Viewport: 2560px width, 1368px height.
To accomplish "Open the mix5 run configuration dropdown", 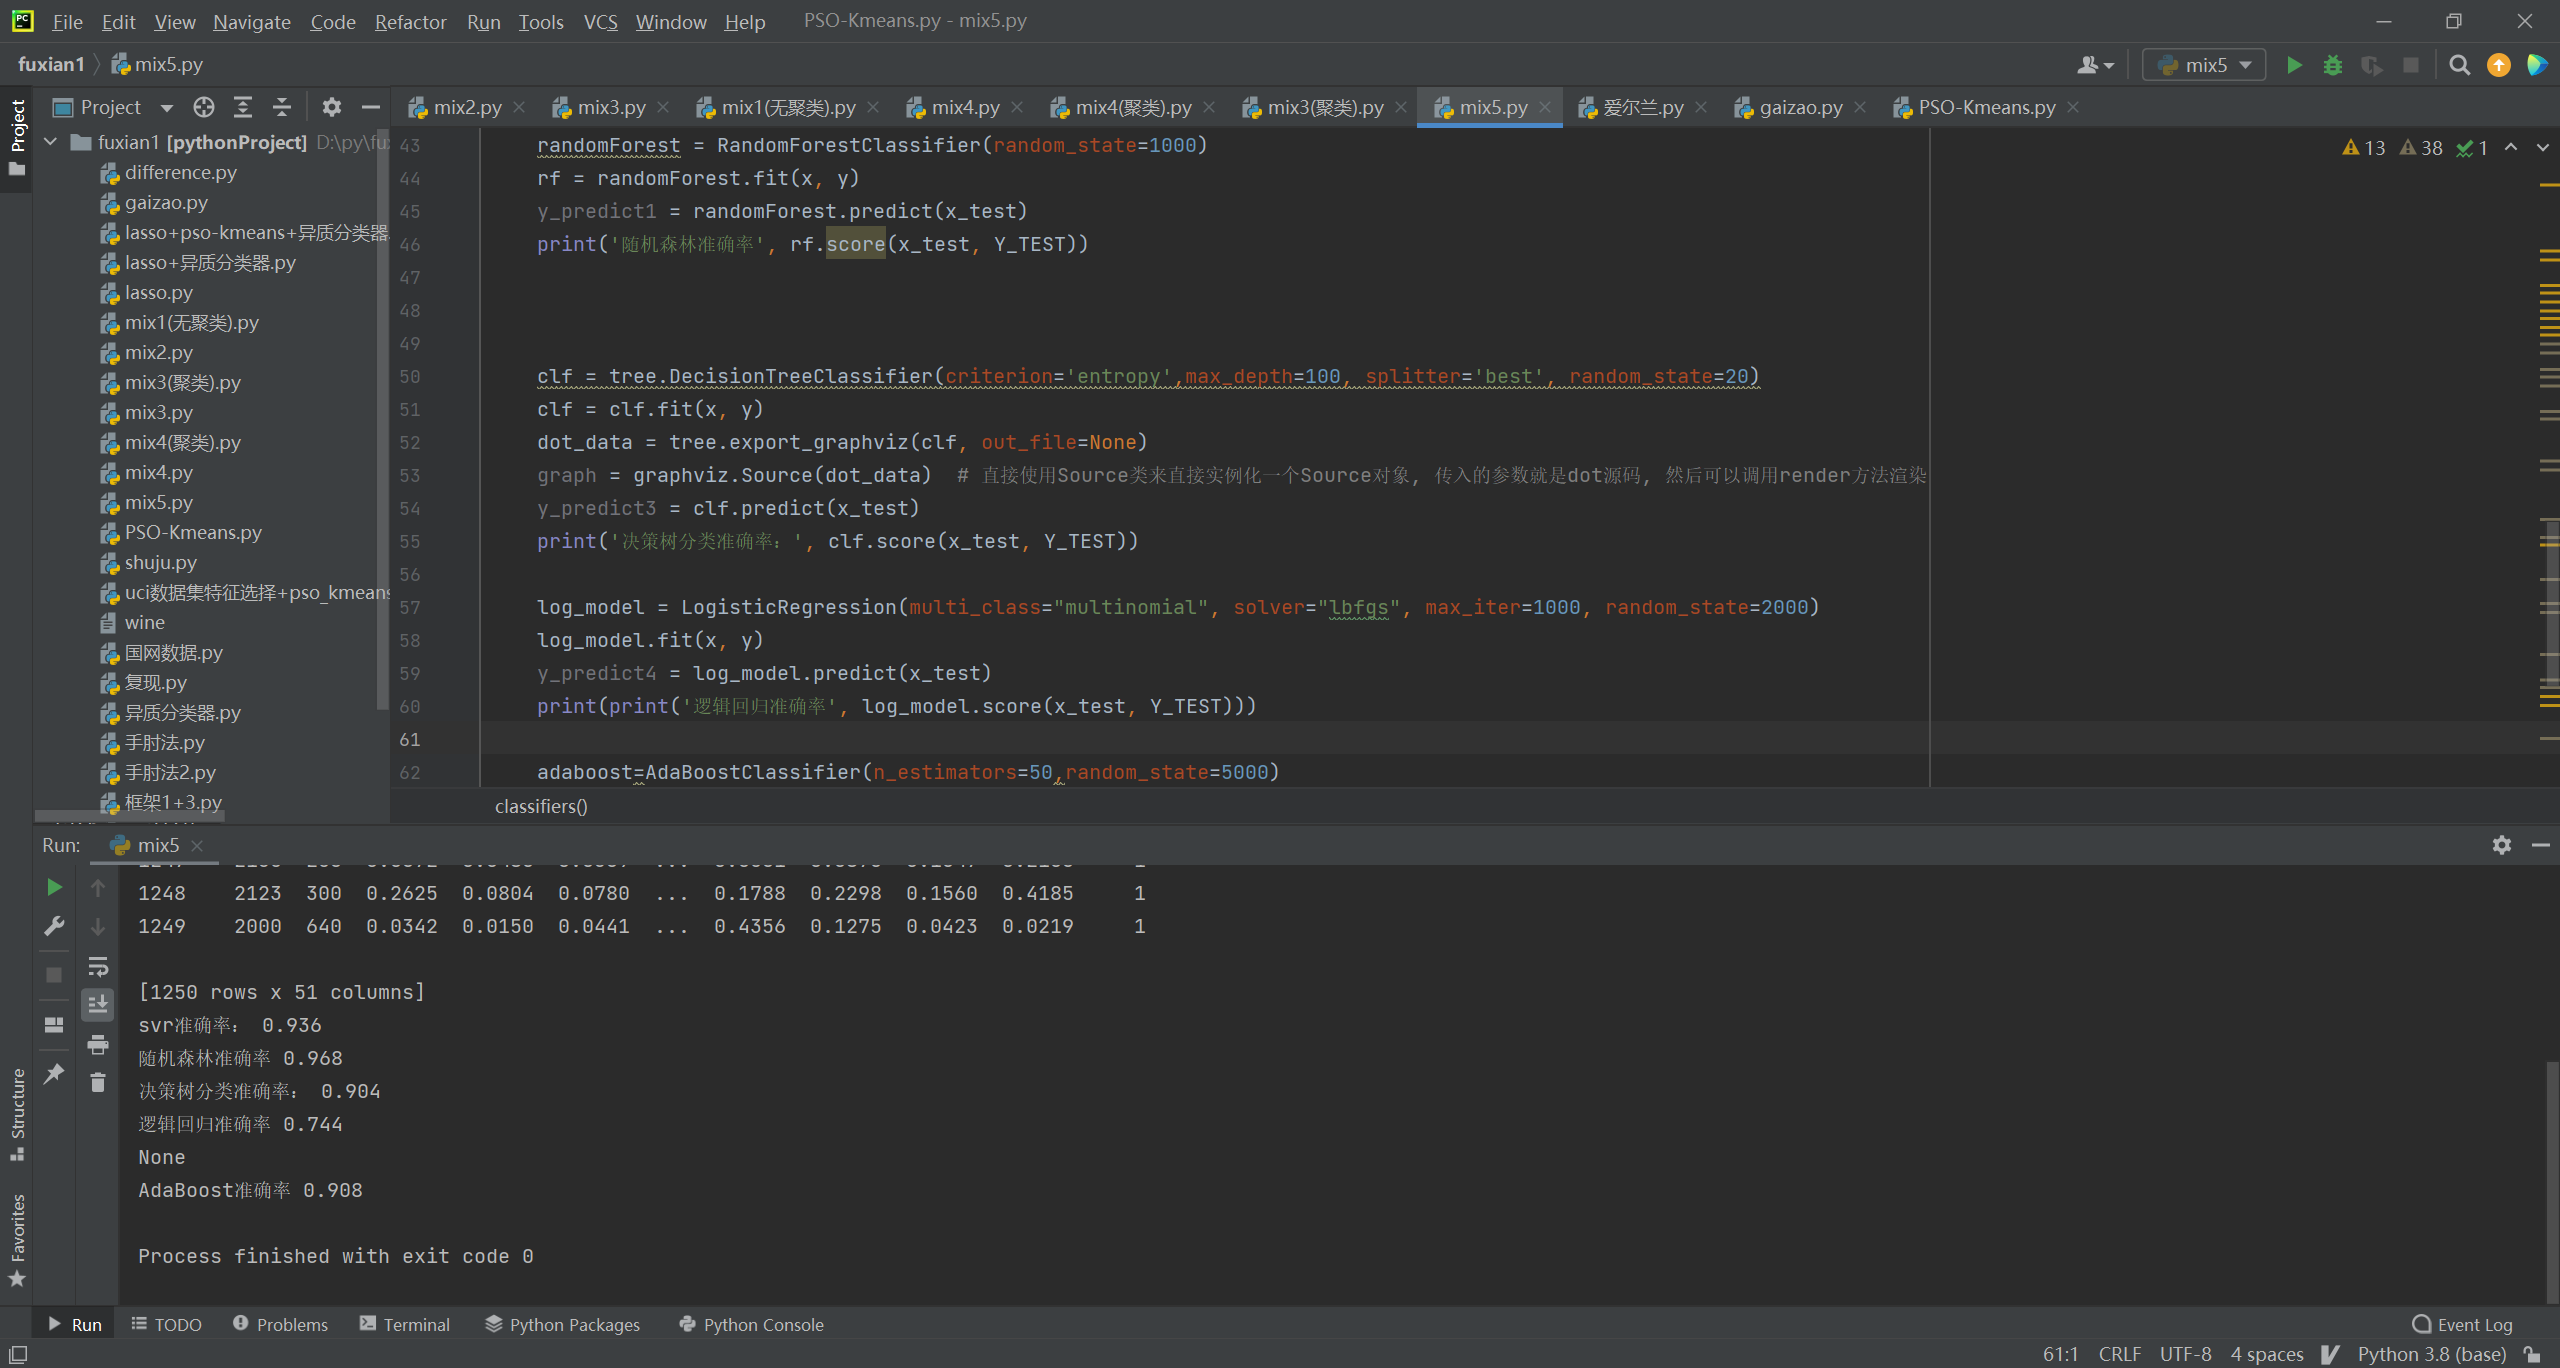I will click(x=2204, y=65).
